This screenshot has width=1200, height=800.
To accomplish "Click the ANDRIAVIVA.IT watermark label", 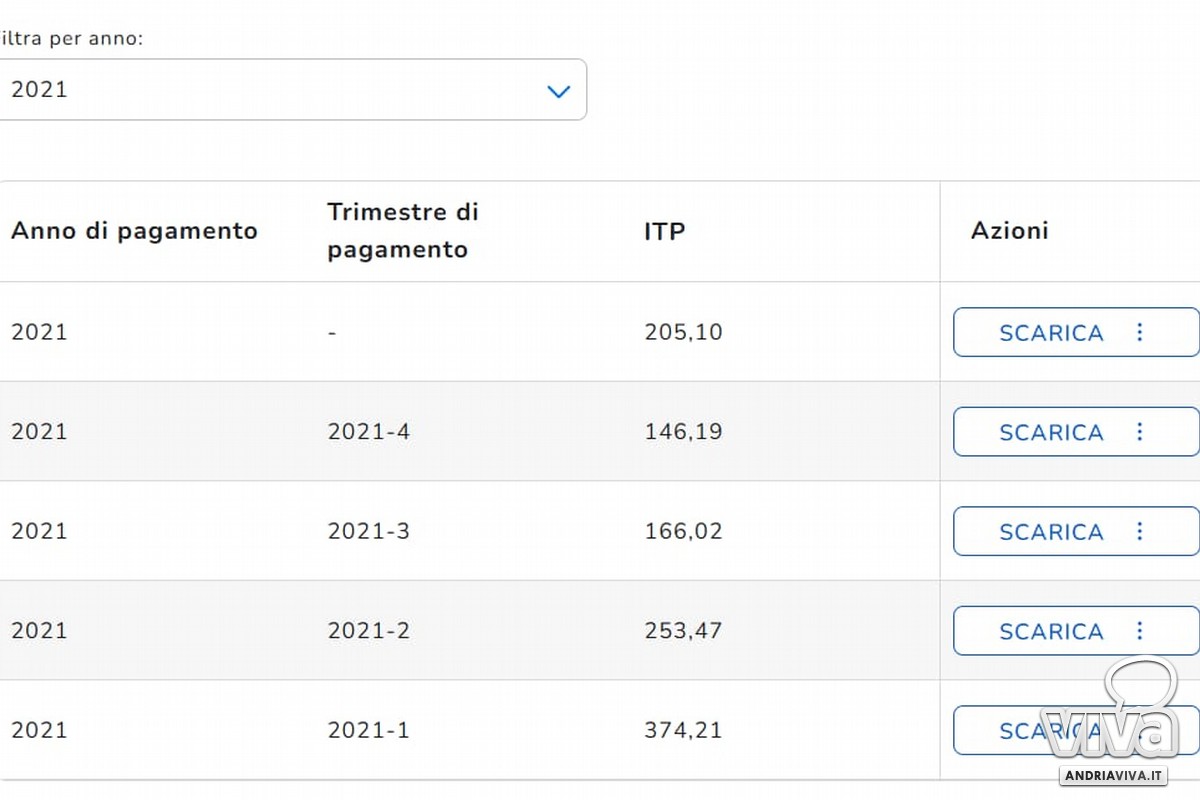I will [1114, 774].
